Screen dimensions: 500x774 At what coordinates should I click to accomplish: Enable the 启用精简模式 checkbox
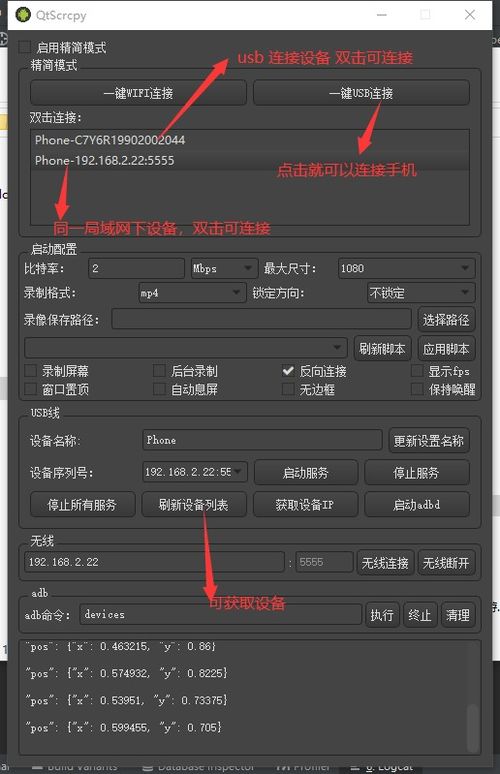(x=24, y=47)
